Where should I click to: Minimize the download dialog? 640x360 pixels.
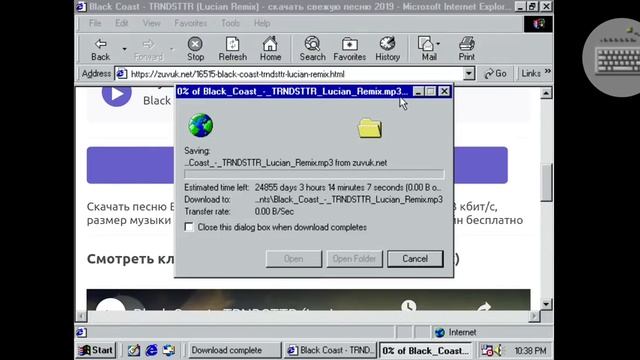(x=418, y=91)
